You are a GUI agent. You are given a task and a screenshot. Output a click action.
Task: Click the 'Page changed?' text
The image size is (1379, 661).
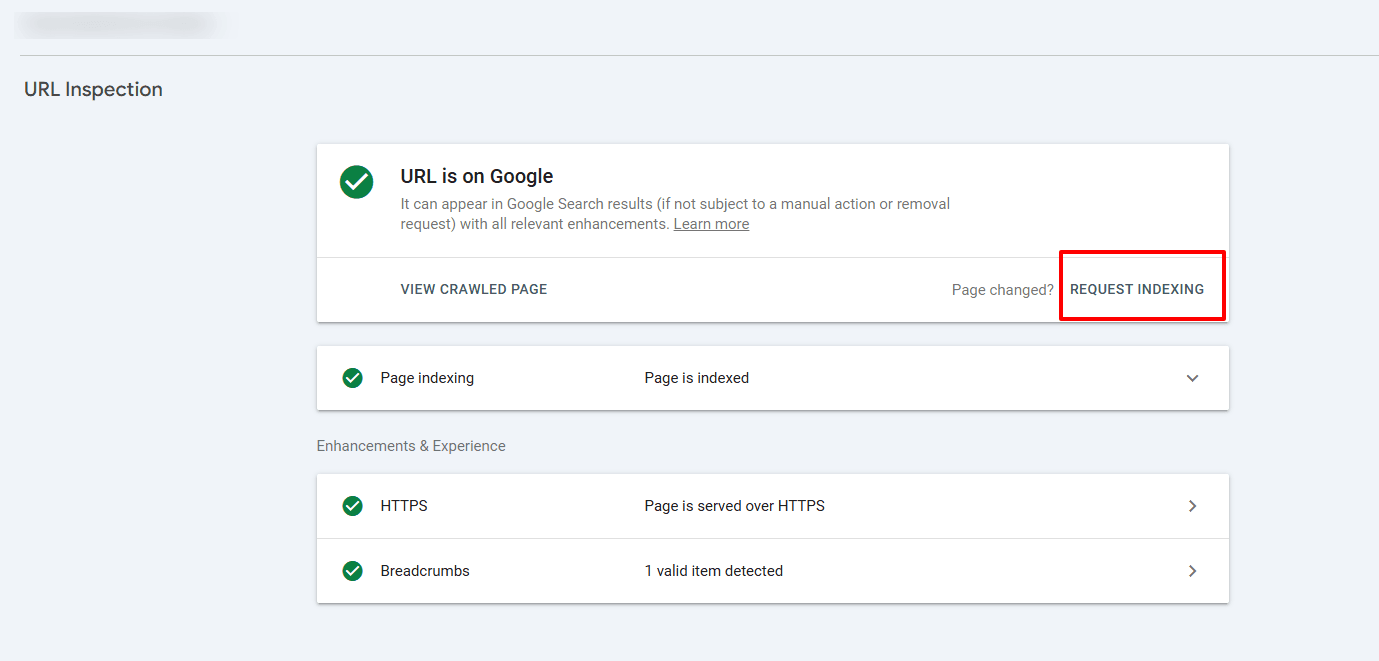pyautogui.click(x=1002, y=290)
